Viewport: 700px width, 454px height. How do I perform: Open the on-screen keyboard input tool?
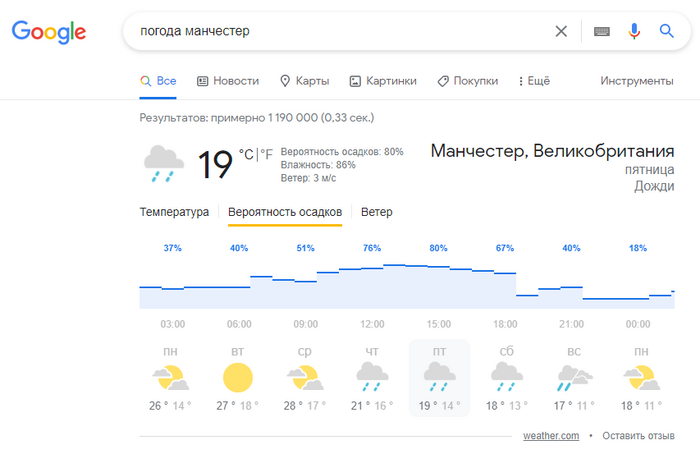tap(600, 31)
